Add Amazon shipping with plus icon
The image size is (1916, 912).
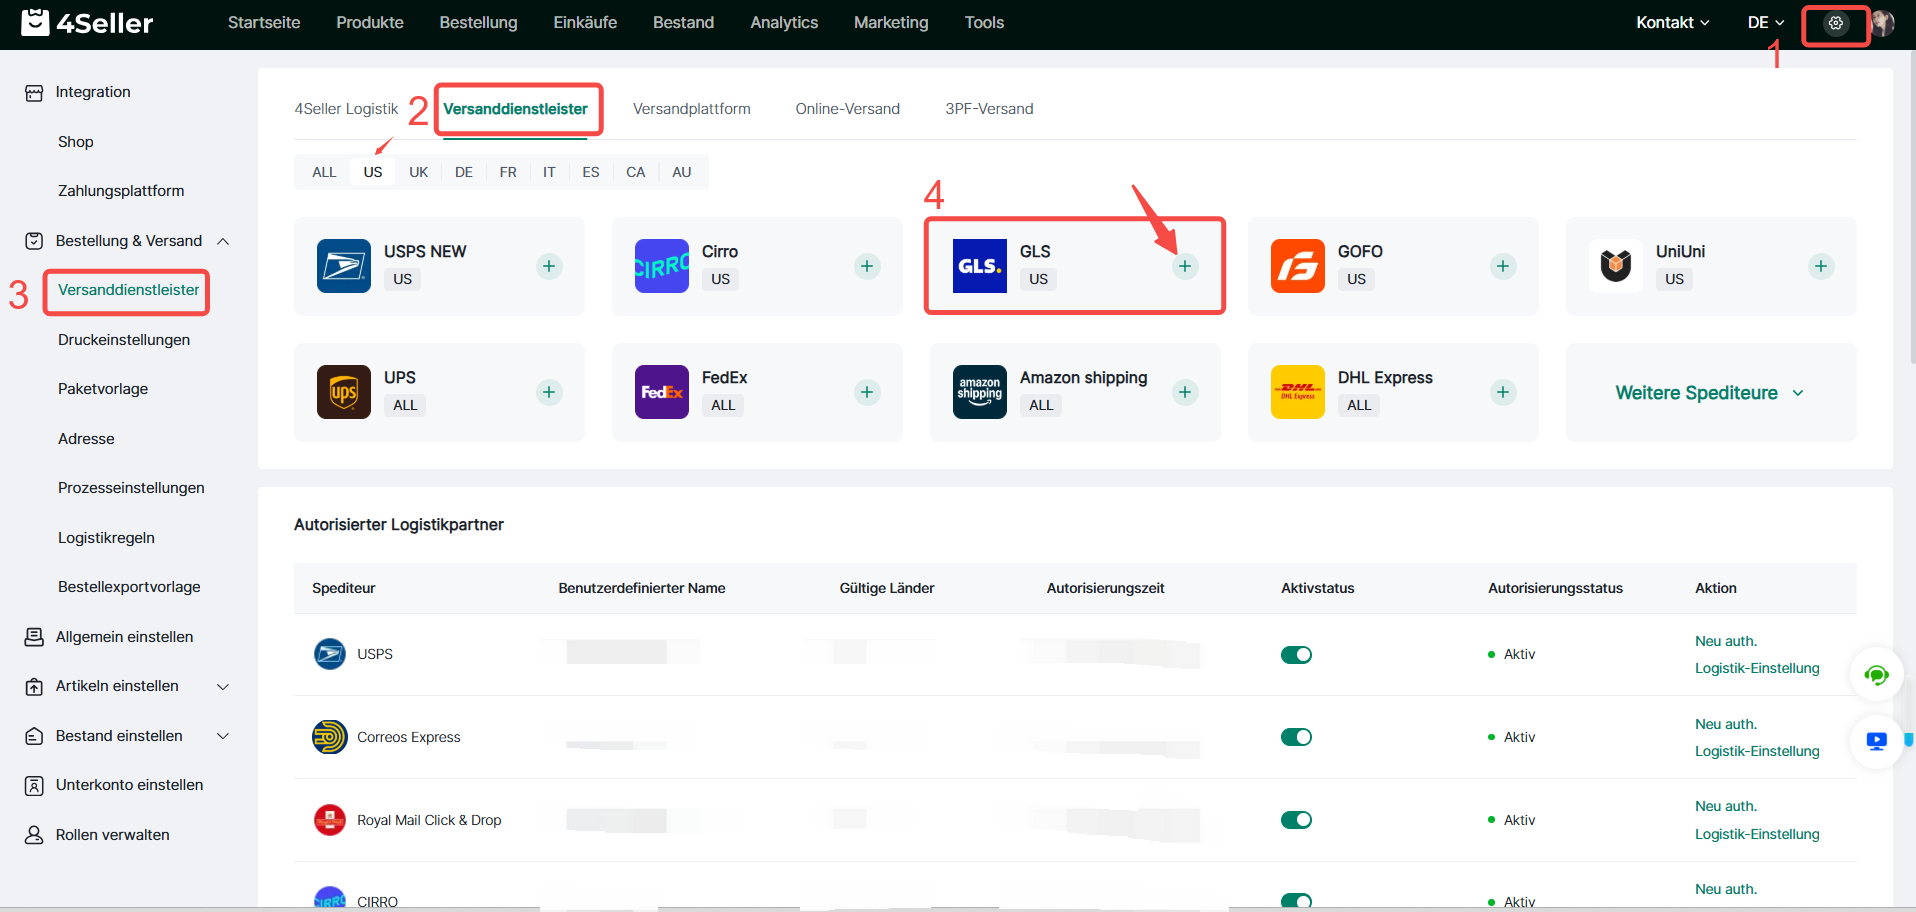click(1184, 392)
